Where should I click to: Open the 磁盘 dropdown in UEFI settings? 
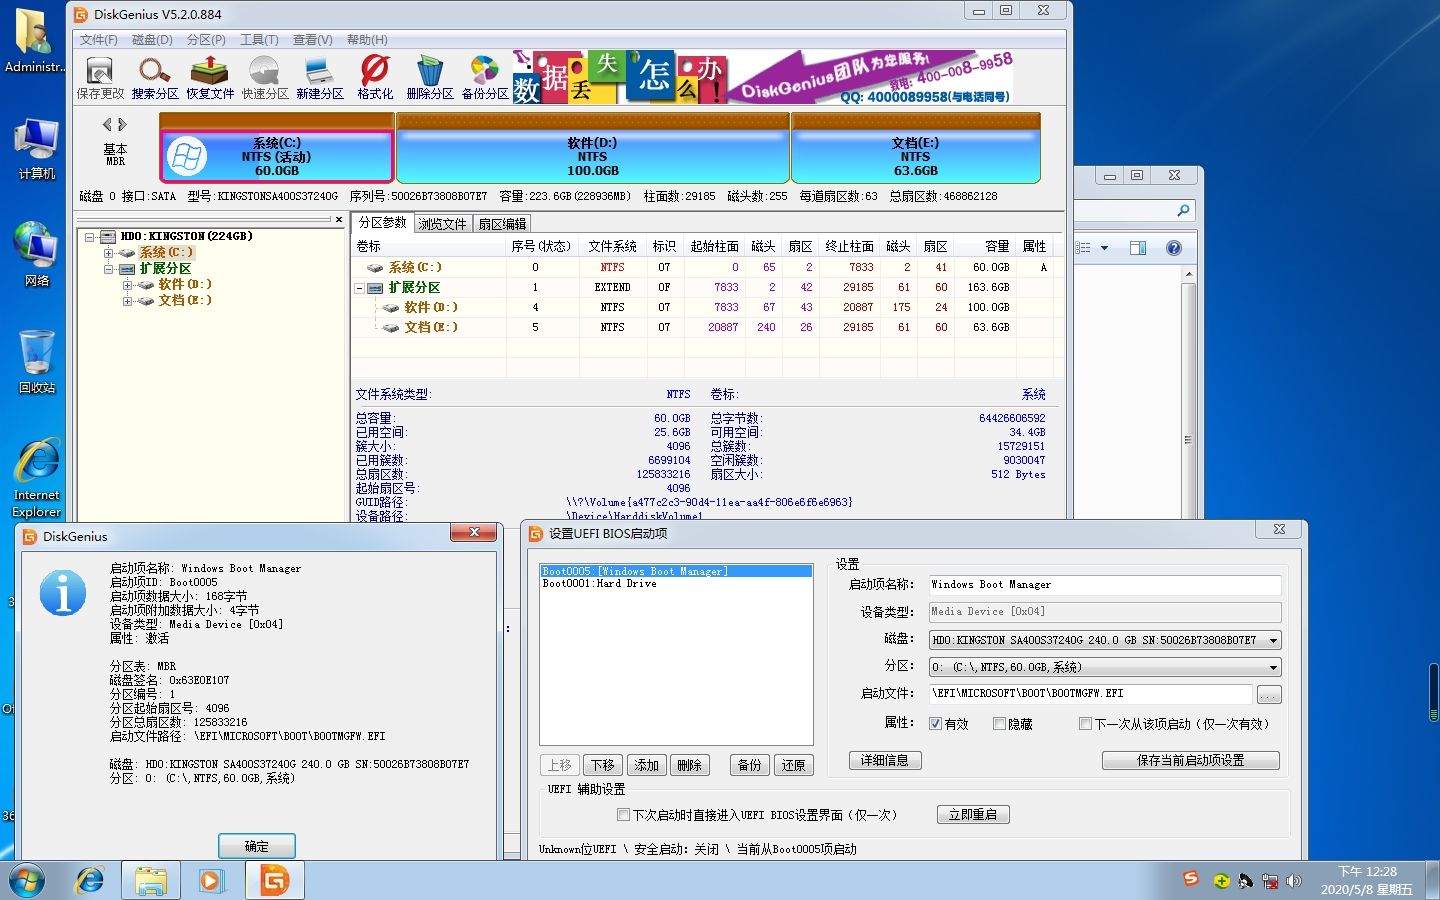click(x=1104, y=640)
